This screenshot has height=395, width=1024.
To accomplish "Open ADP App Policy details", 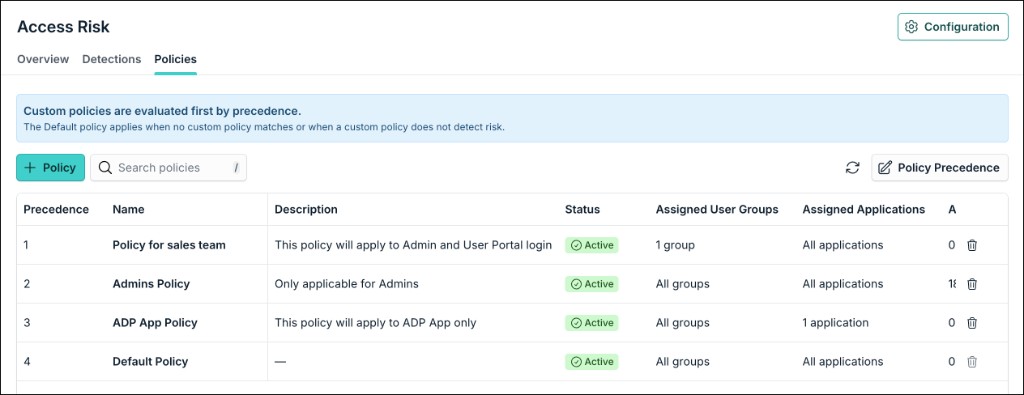I will tap(155, 323).
